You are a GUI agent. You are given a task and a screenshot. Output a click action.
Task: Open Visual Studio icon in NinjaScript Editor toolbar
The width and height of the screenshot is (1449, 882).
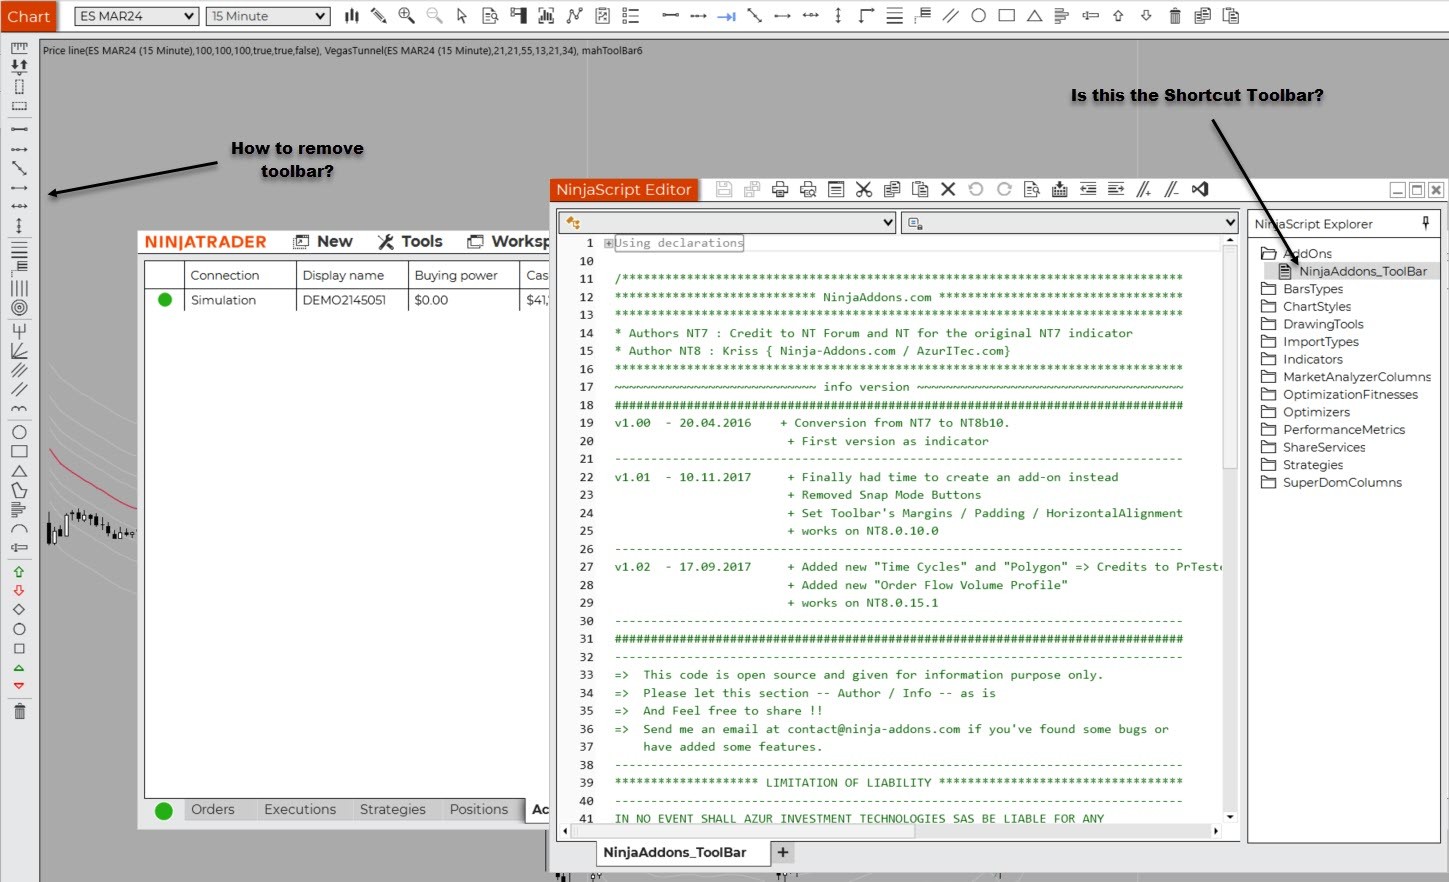click(1200, 189)
